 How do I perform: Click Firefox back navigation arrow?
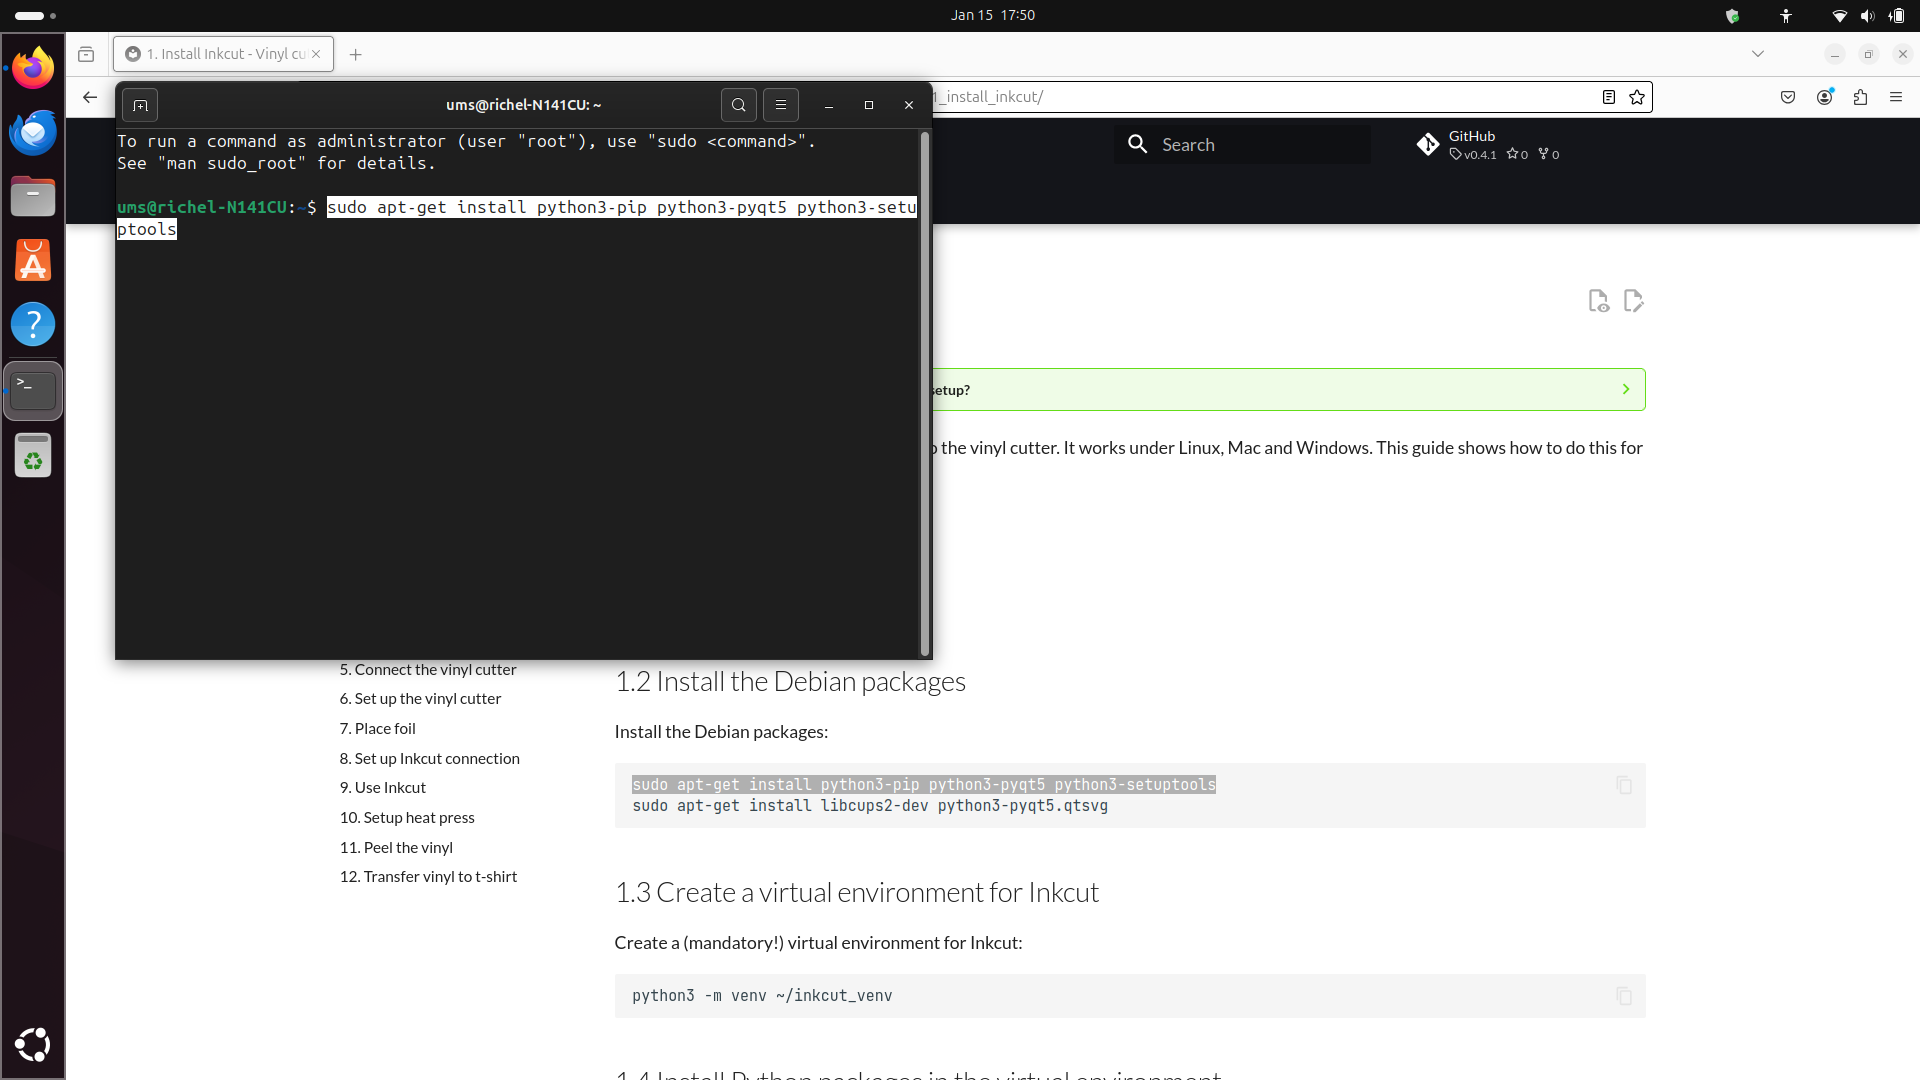pos(90,97)
